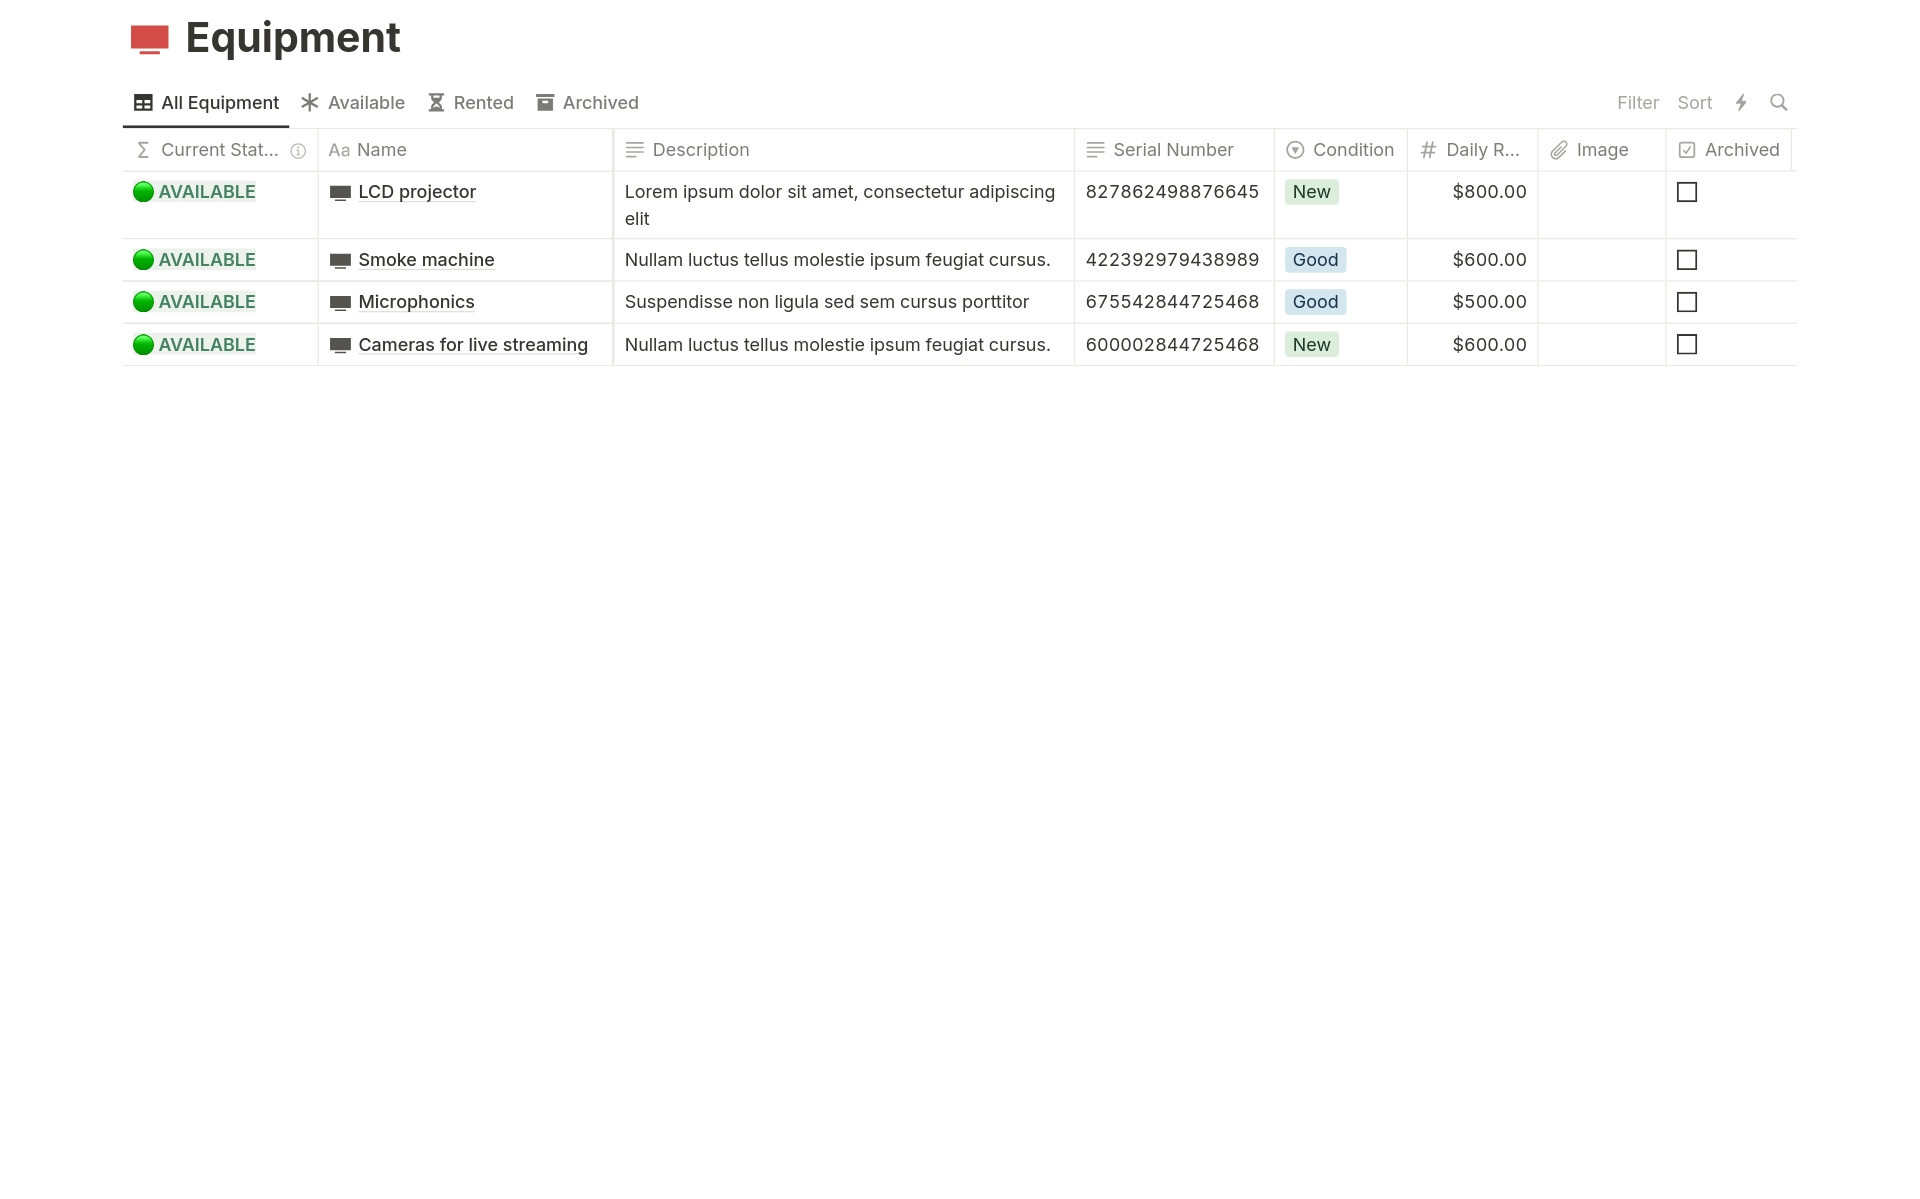
Task: Select the Good condition tag for Microphonics
Action: 1315,302
